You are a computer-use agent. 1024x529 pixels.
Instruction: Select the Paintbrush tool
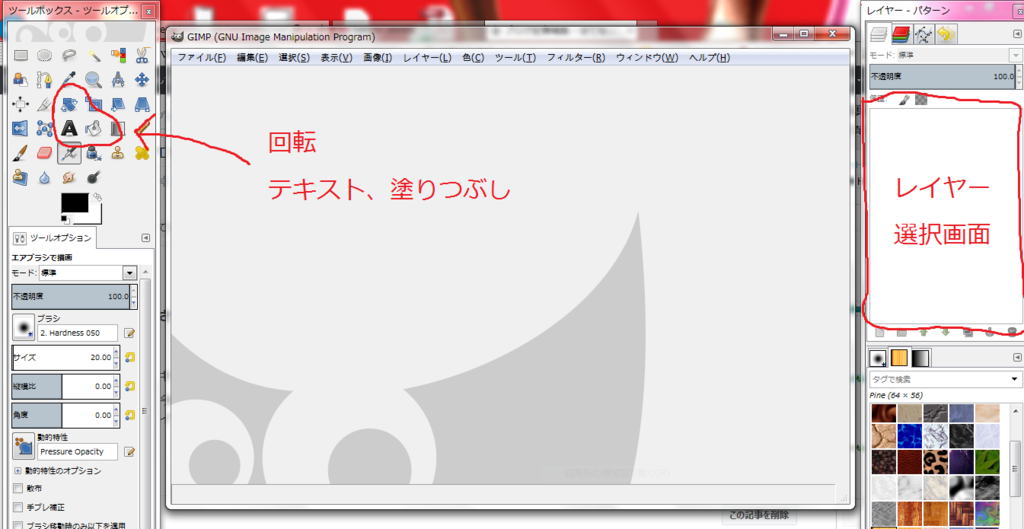[x=20, y=152]
